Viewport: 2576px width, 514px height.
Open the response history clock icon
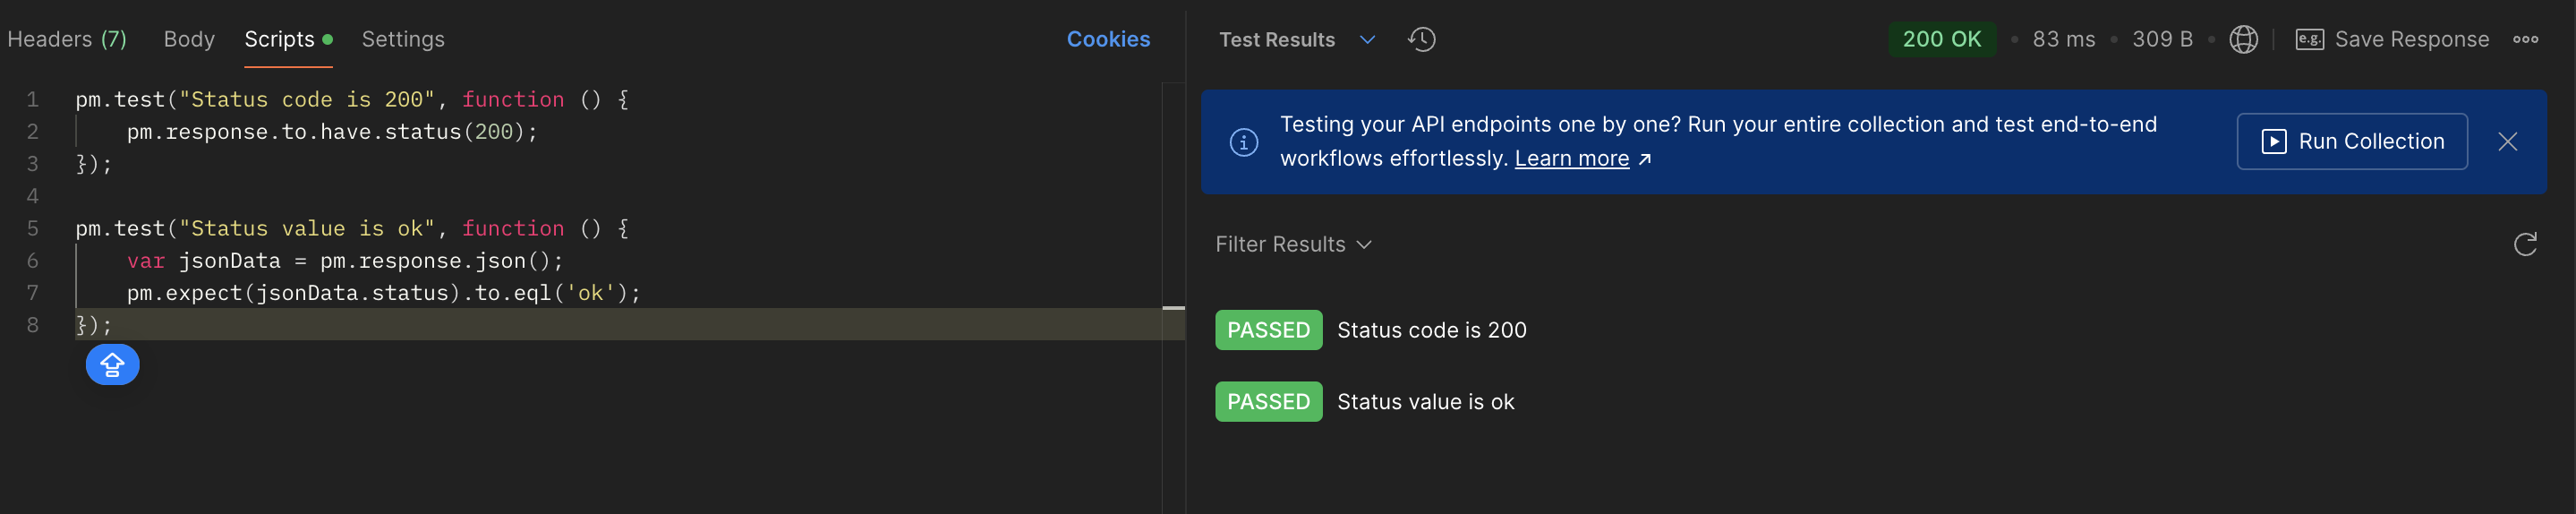1421,39
